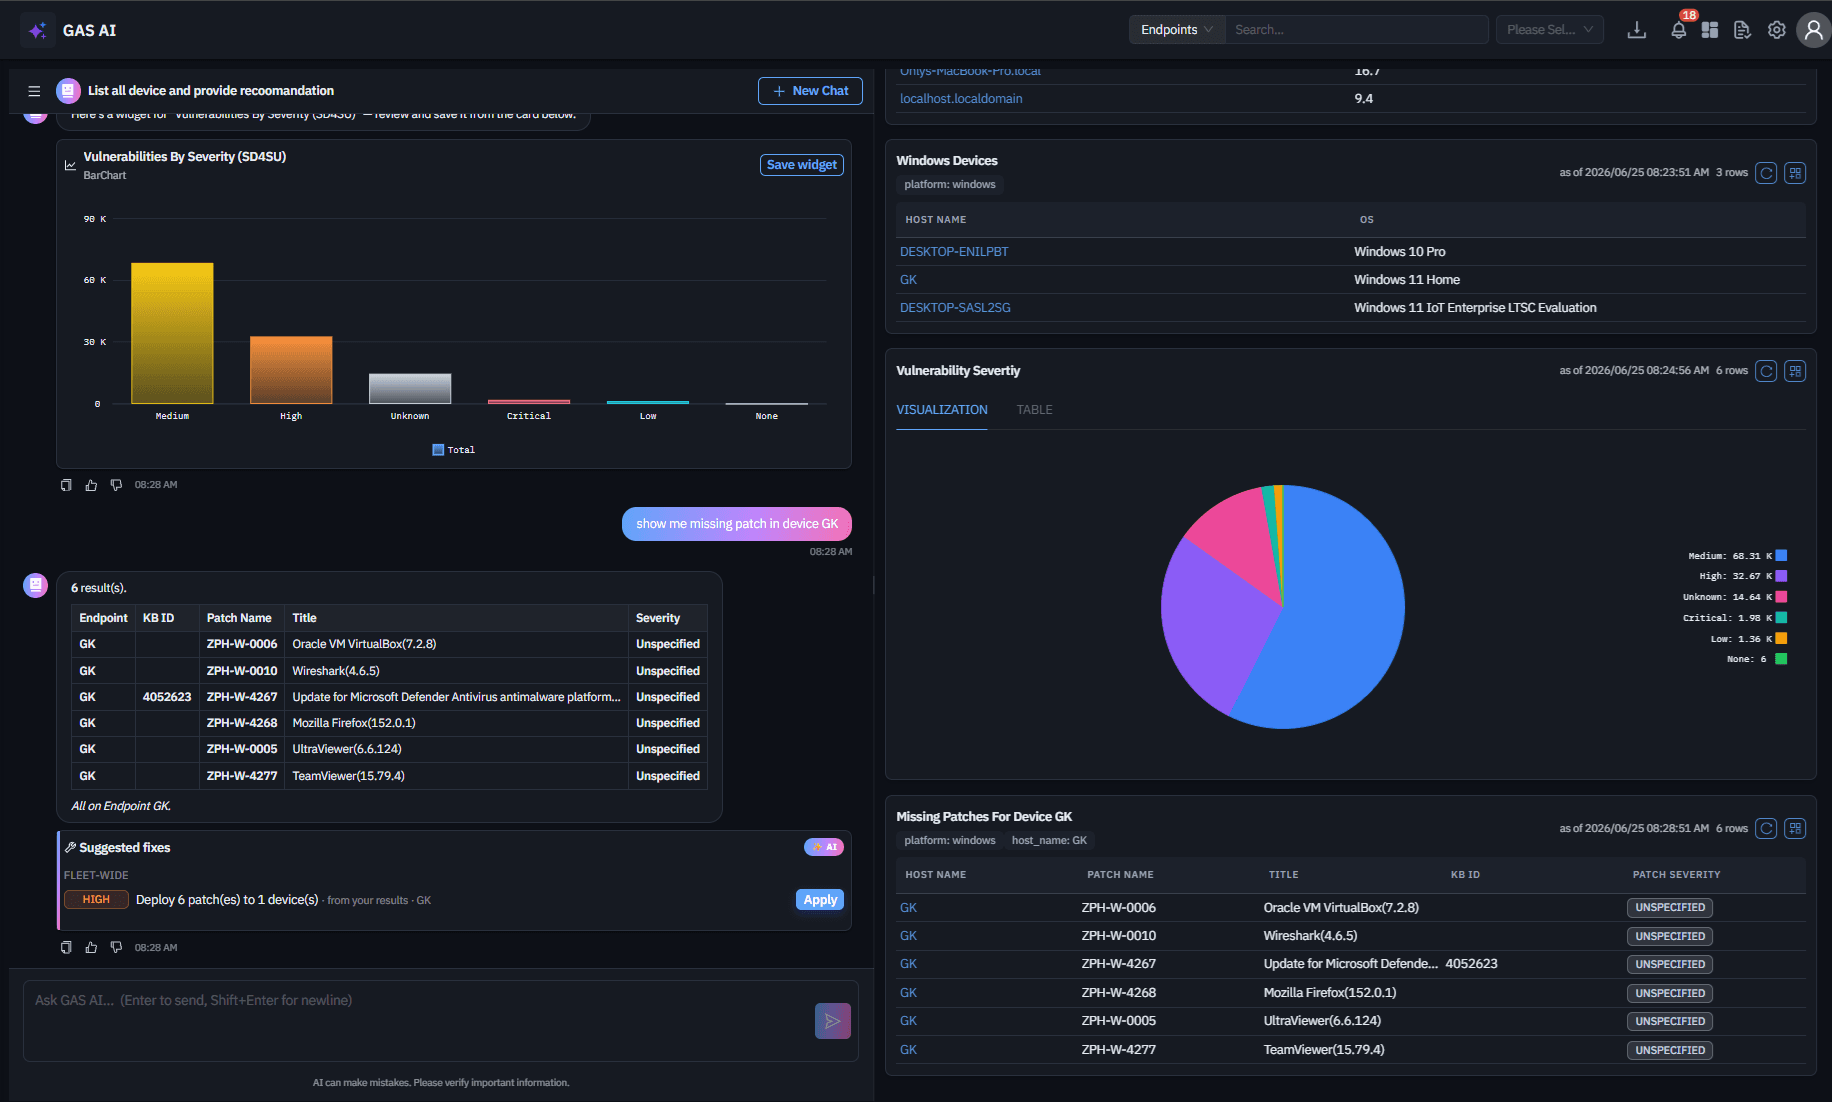Open layout icon for Vulnerability Severity widget
1832x1102 pixels.
point(1796,371)
